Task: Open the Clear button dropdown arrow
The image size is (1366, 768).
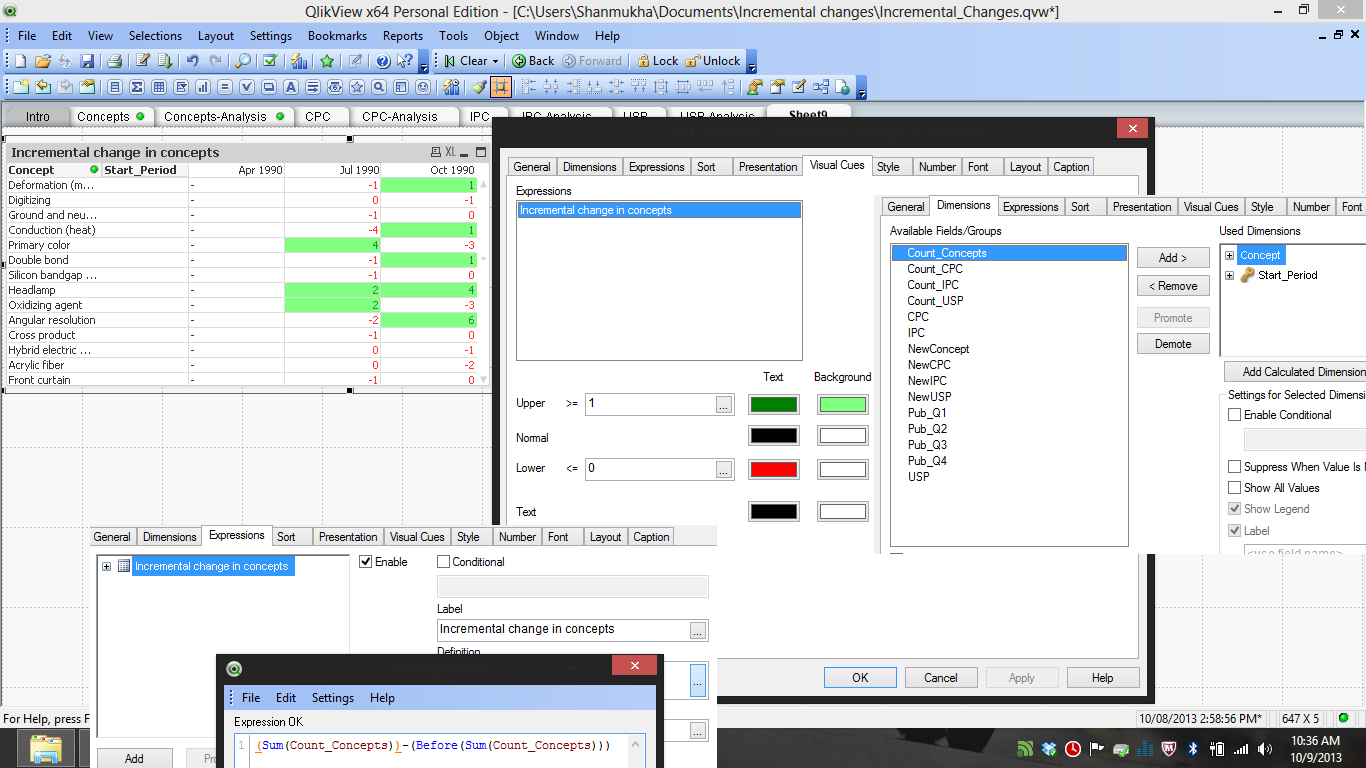Action: click(x=496, y=61)
